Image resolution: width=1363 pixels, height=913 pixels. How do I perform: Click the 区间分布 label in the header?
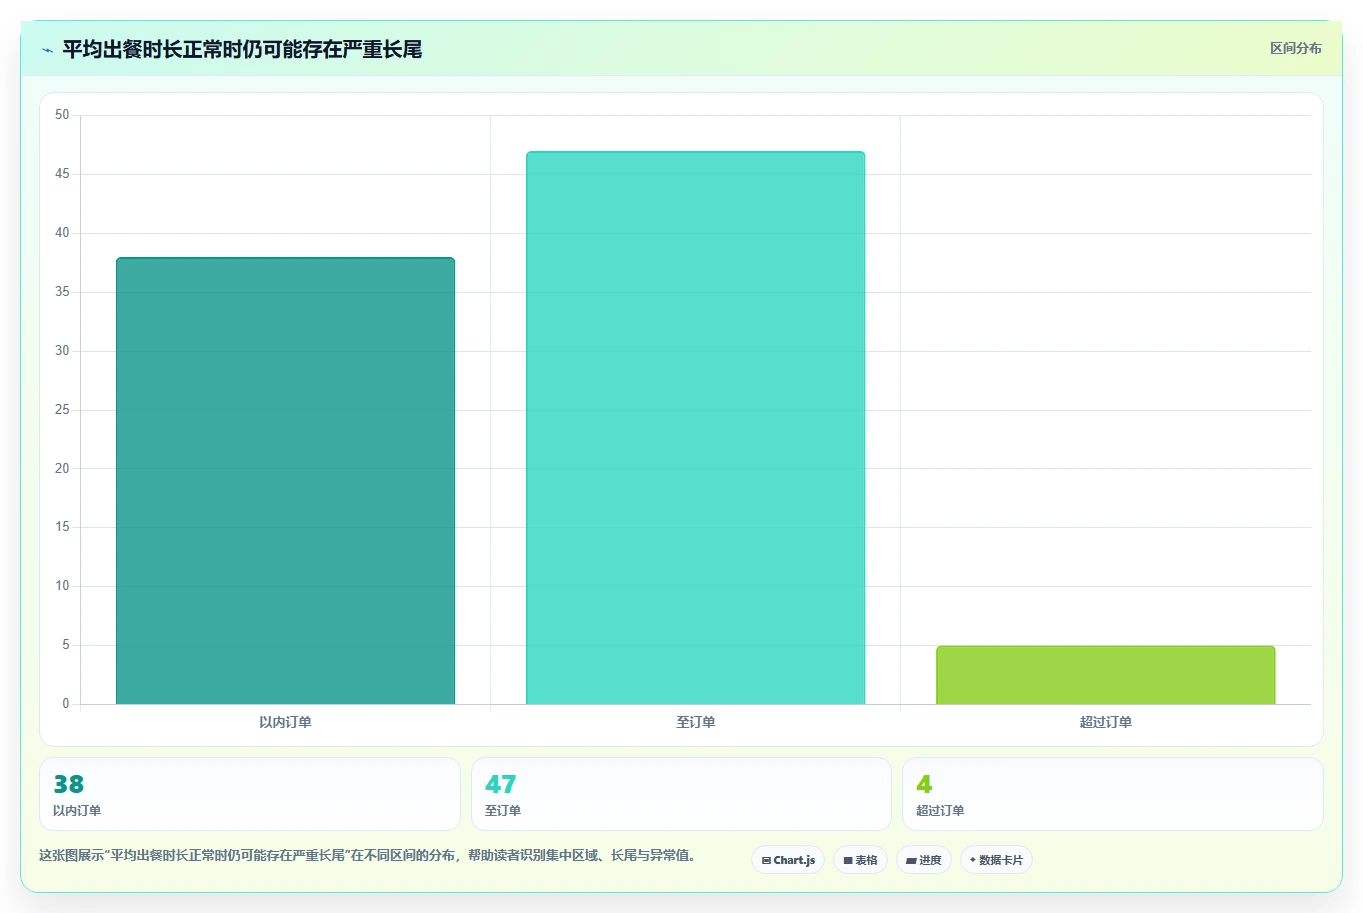click(1296, 48)
